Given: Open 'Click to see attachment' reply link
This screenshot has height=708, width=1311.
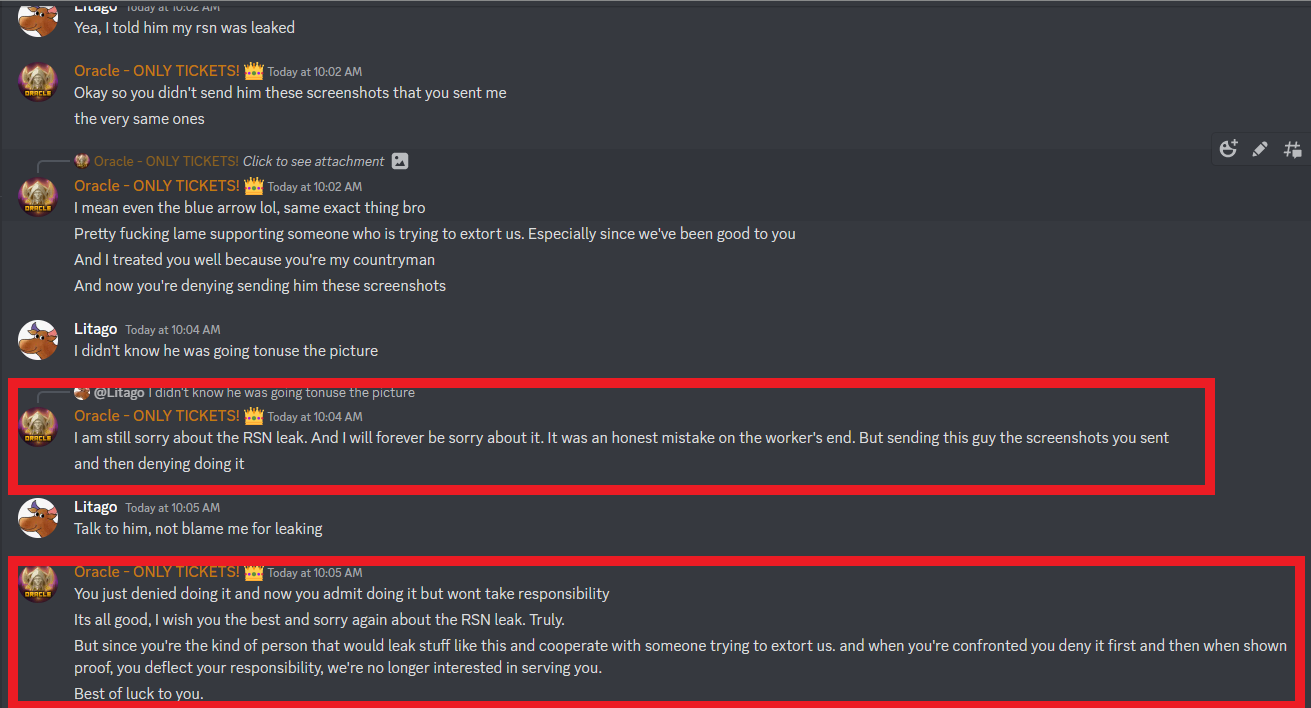Looking at the screenshot, I should tap(313, 161).
